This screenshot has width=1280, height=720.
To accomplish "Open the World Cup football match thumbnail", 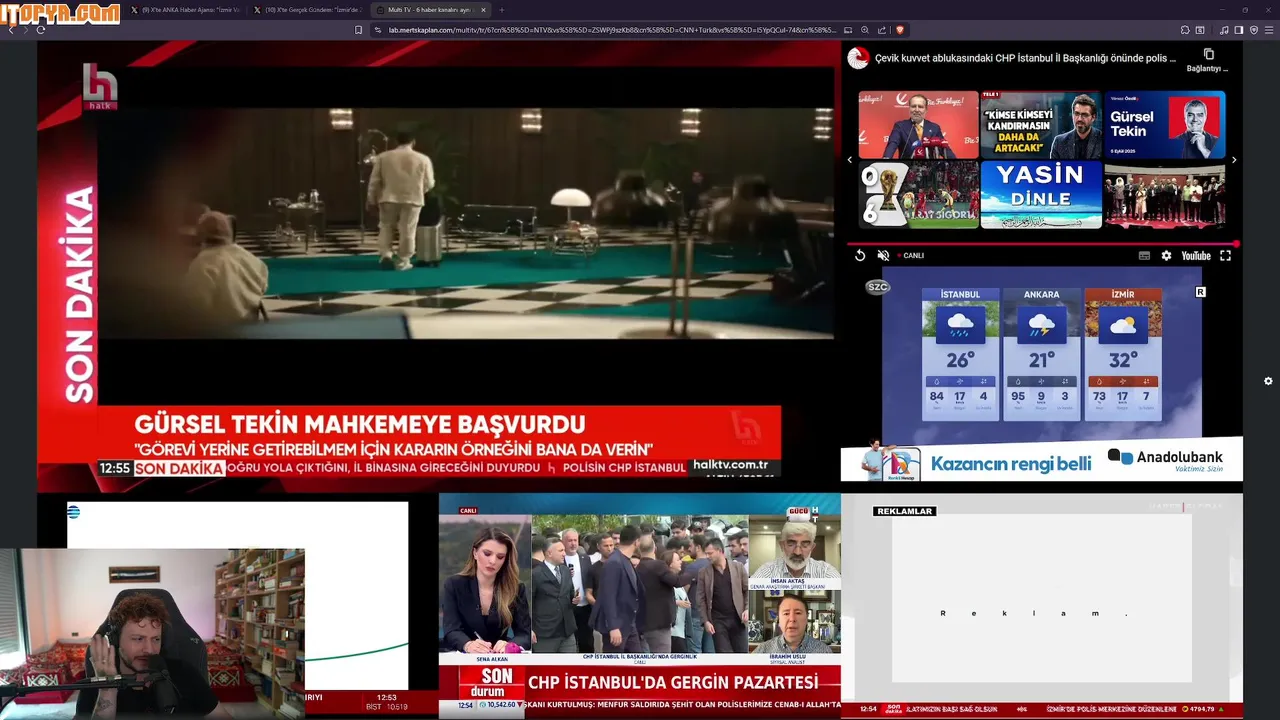I will point(918,195).
